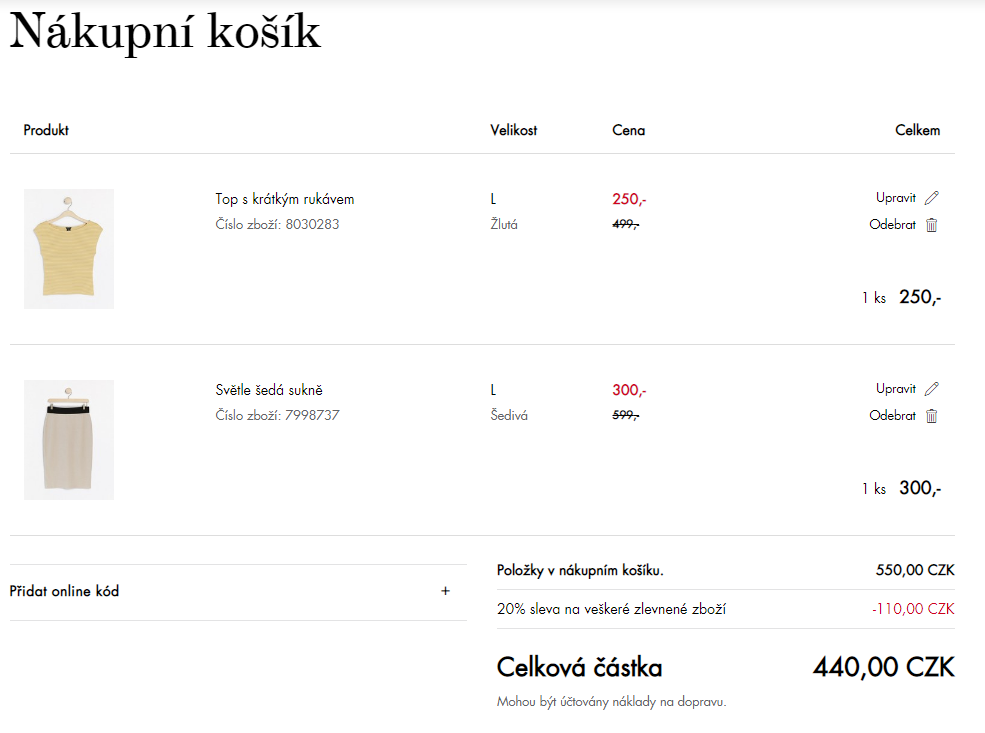
Task: Click Upravit link for Světle šedá sukně
Action: click(896, 389)
